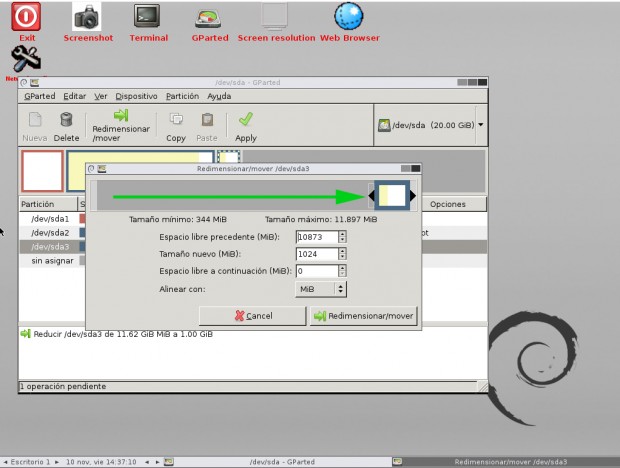Click the Tamaño mínimo: 344 MiB label
Image resolution: width=620 pixels, height=468 pixels.
(x=178, y=219)
